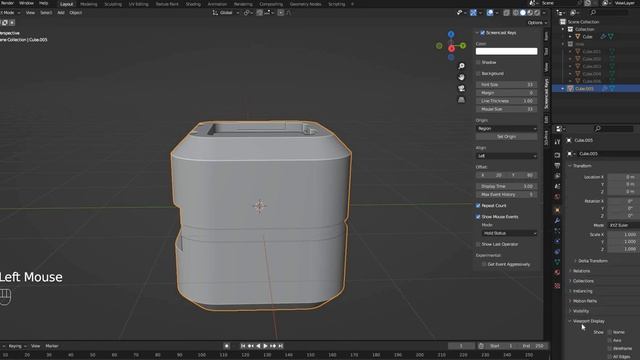Disable the Repeat Count checkbox
Screen dimensions: 640x360
478,206
